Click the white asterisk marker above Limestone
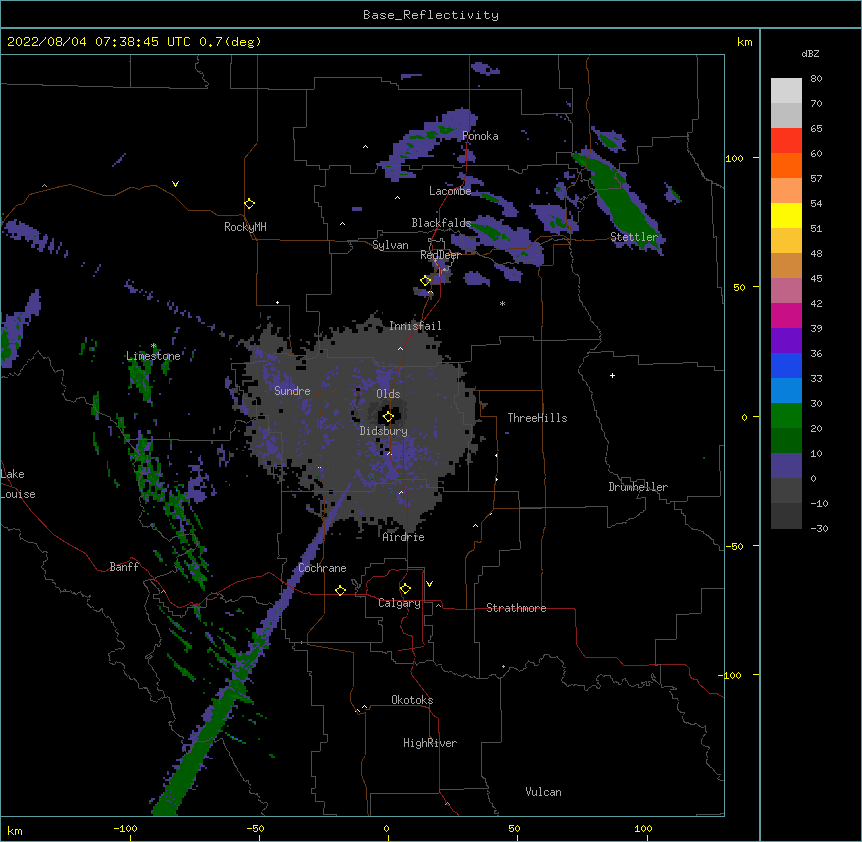 click(x=154, y=346)
